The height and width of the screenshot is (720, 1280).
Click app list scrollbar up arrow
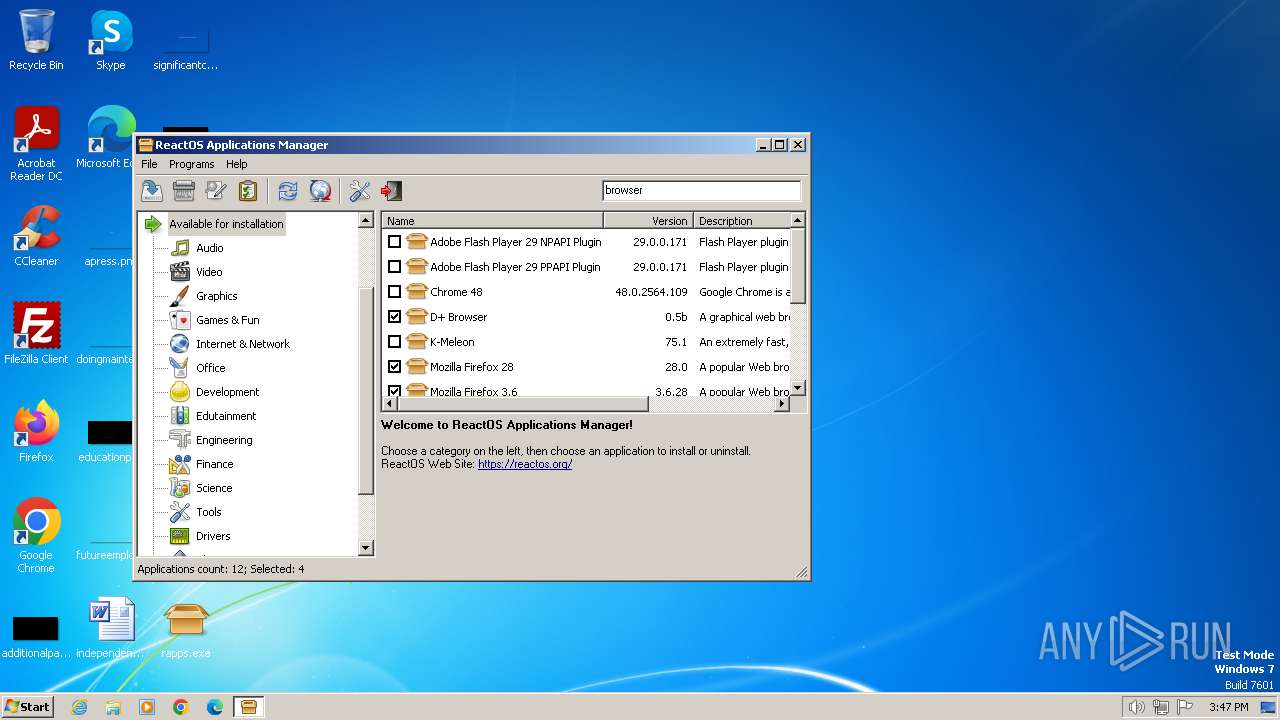click(x=798, y=220)
